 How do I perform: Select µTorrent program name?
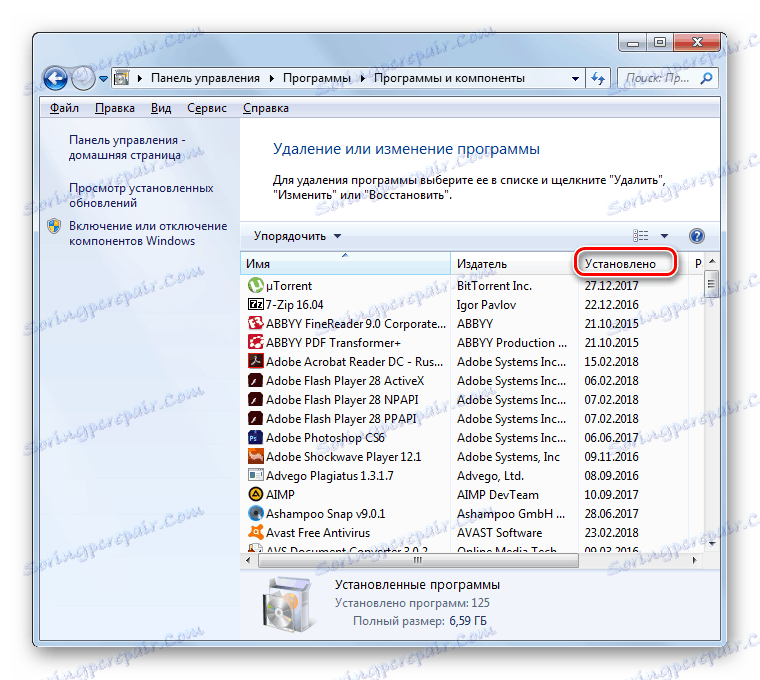click(x=289, y=286)
